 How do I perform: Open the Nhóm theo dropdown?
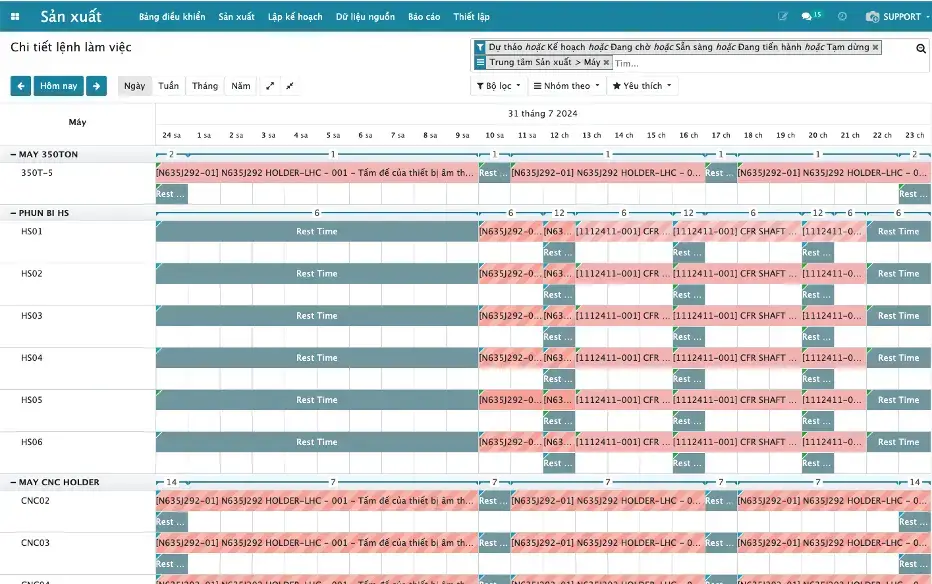point(566,86)
